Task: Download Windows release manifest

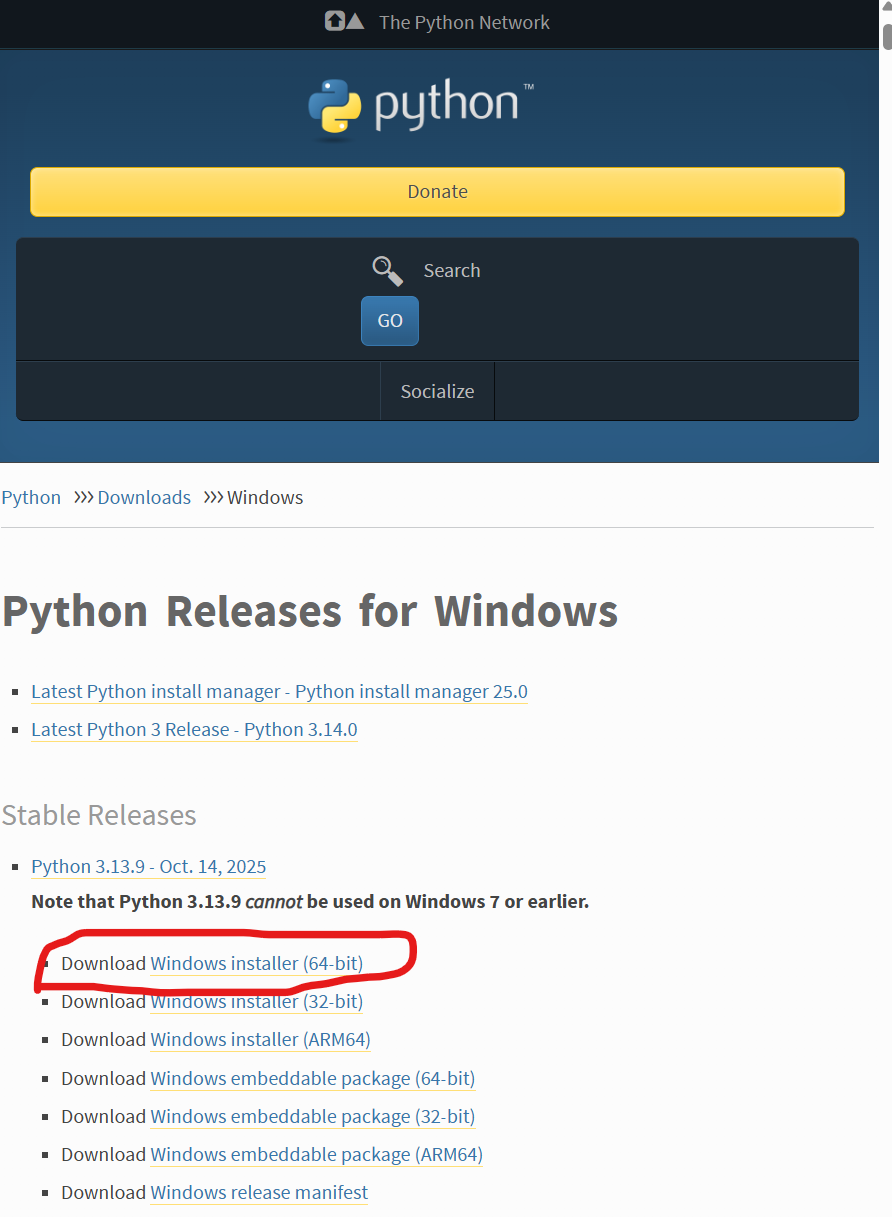Action: [x=259, y=1193]
